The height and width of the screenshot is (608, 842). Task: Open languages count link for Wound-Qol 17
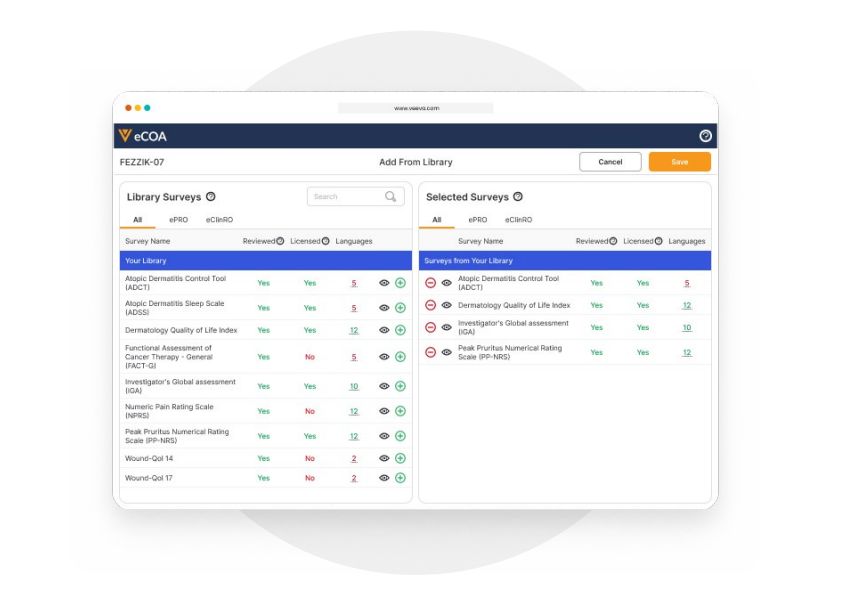[354, 478]
